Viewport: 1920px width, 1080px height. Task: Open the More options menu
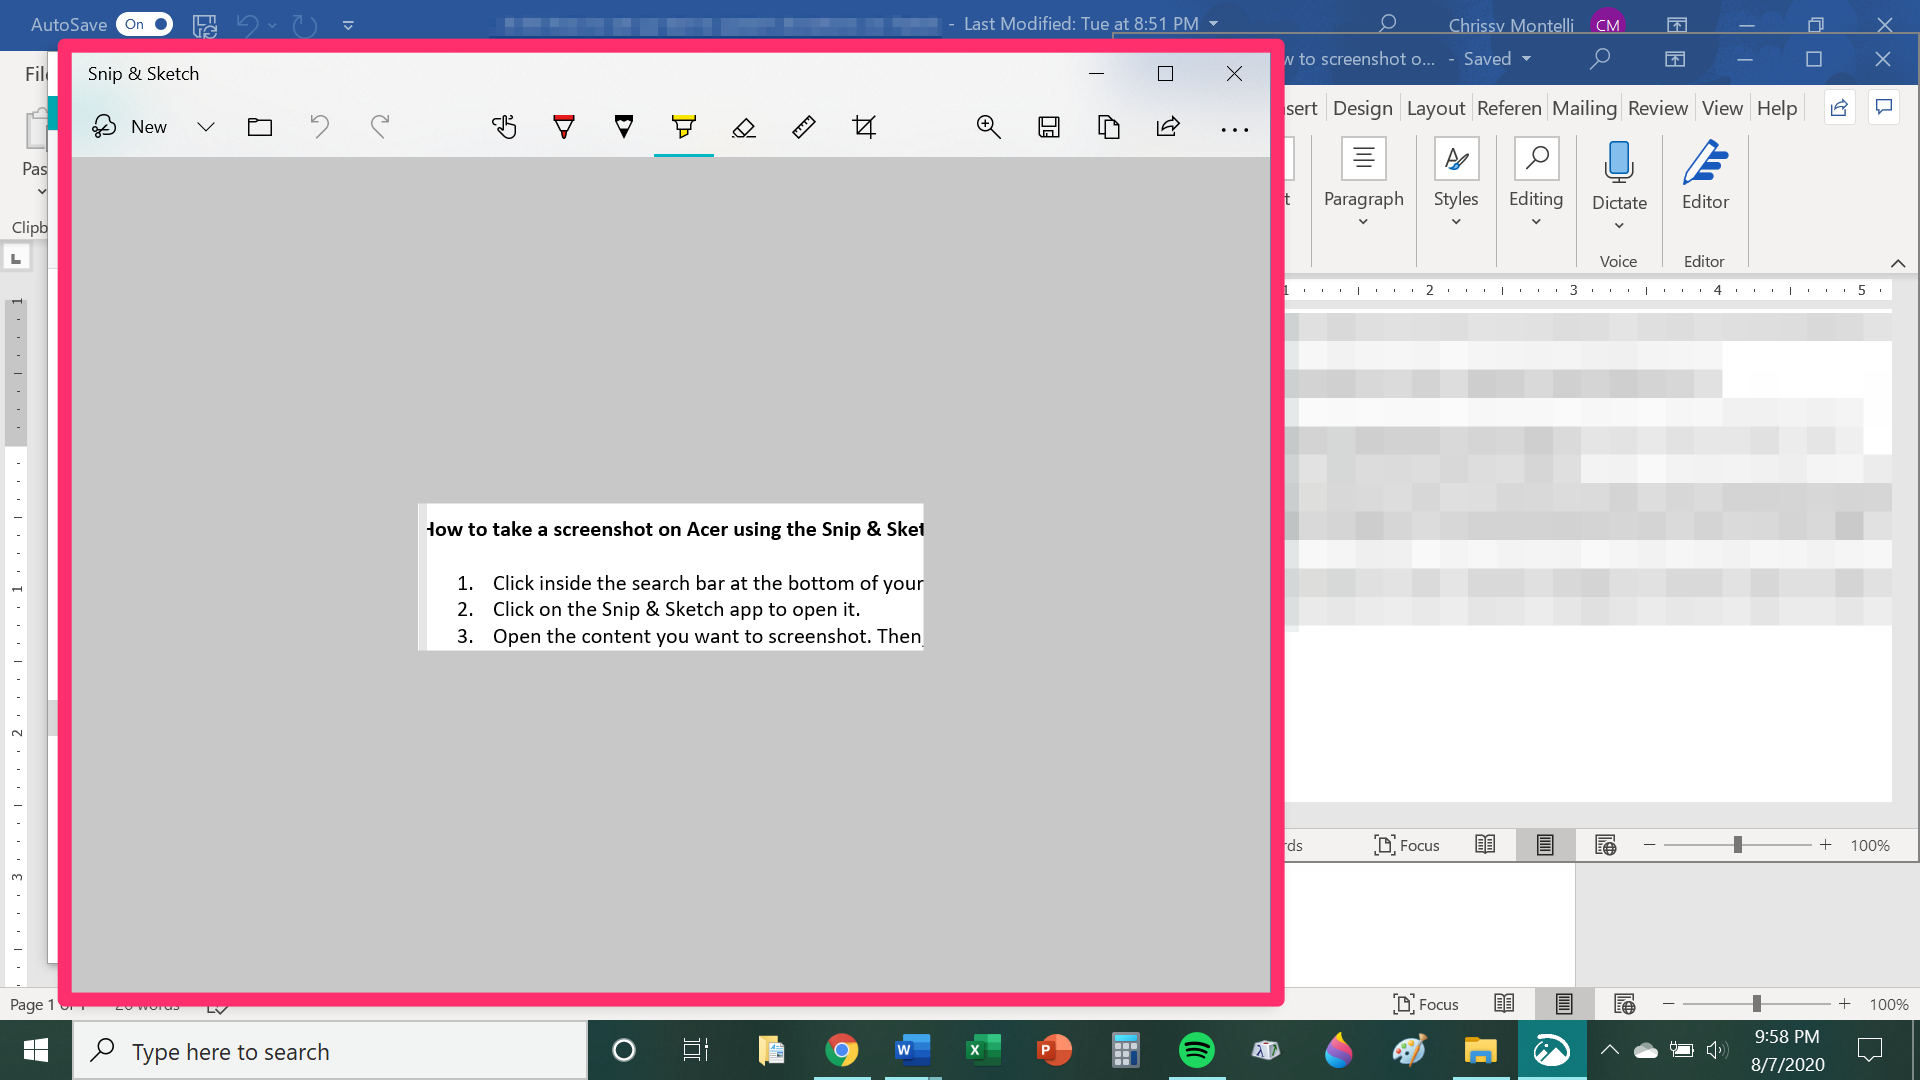[1233, 128]
